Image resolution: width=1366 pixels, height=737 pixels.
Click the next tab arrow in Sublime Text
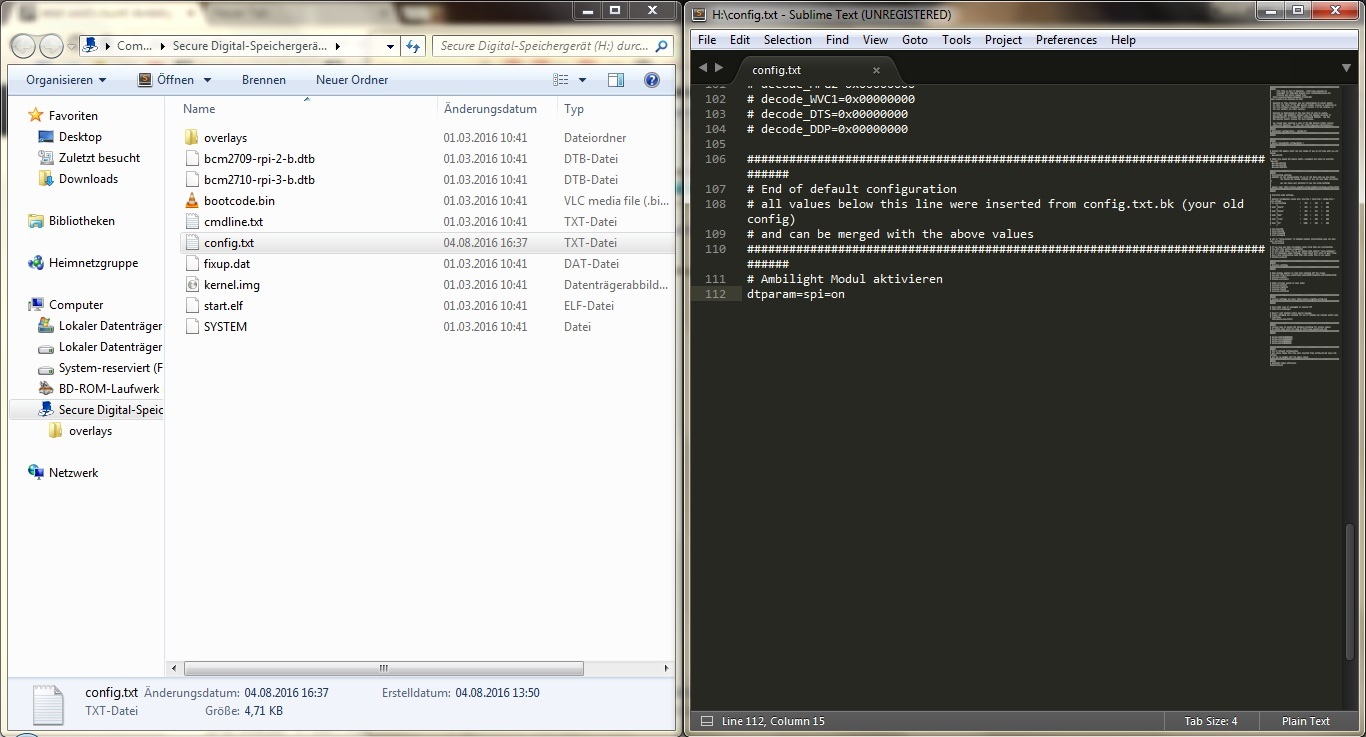point(718,68)
